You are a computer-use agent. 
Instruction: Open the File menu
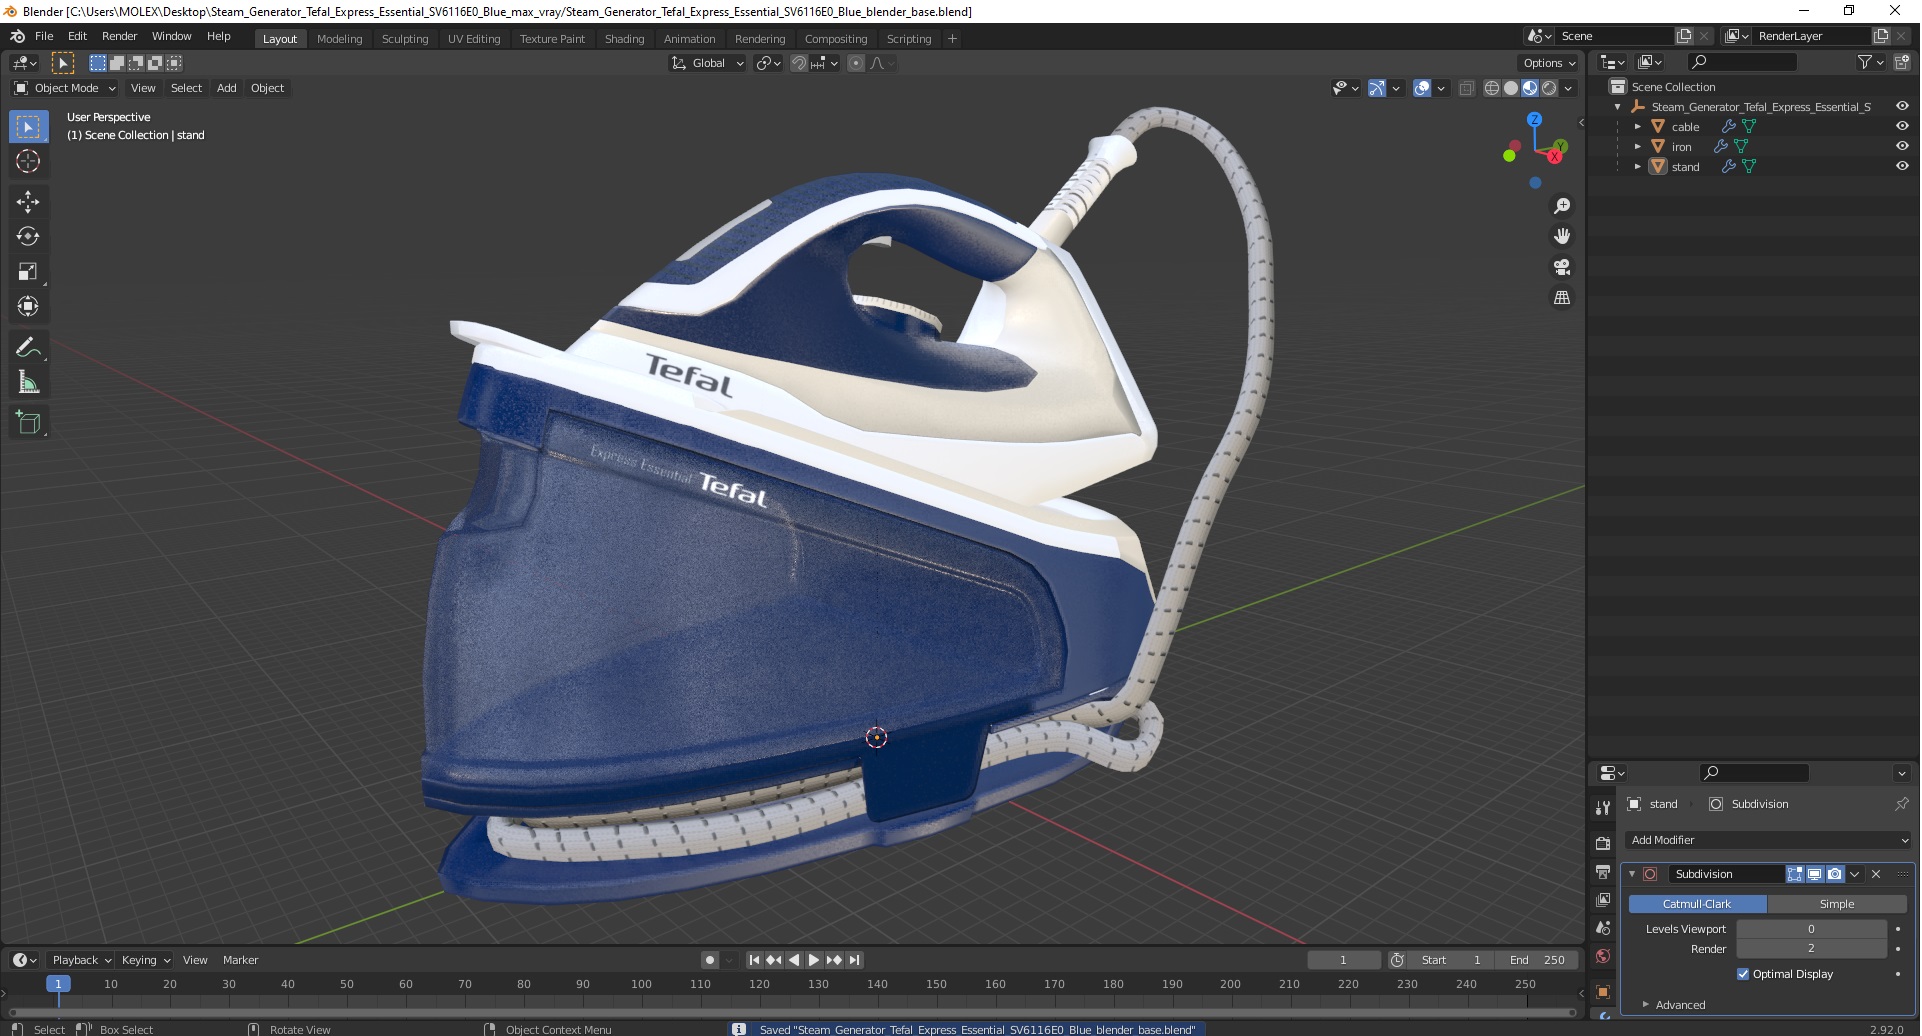click(44, 36)
